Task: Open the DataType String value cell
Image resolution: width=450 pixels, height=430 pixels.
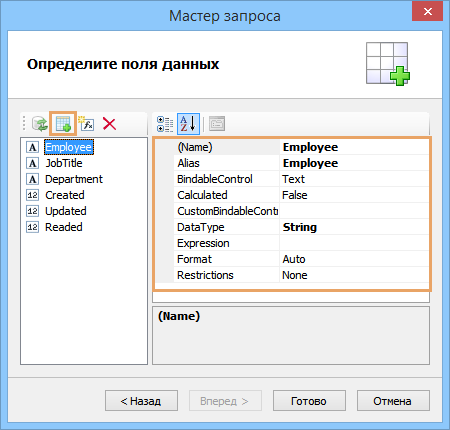Action: tap(354, 227)
